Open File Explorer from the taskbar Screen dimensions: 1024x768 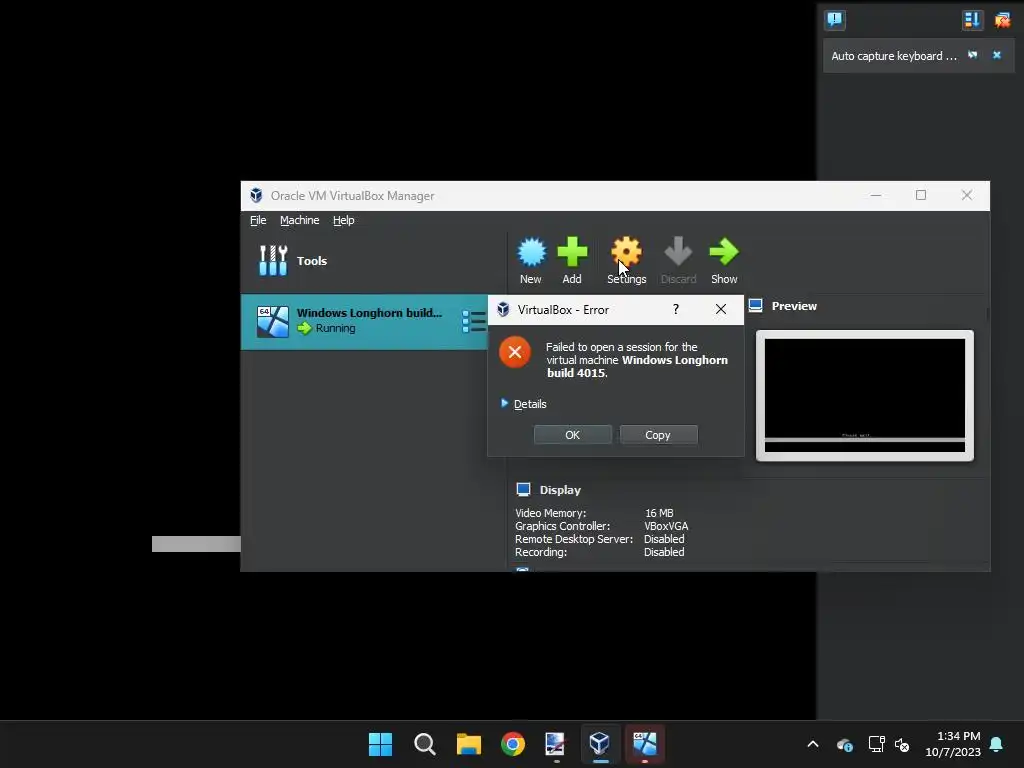[x=469, y=744]
